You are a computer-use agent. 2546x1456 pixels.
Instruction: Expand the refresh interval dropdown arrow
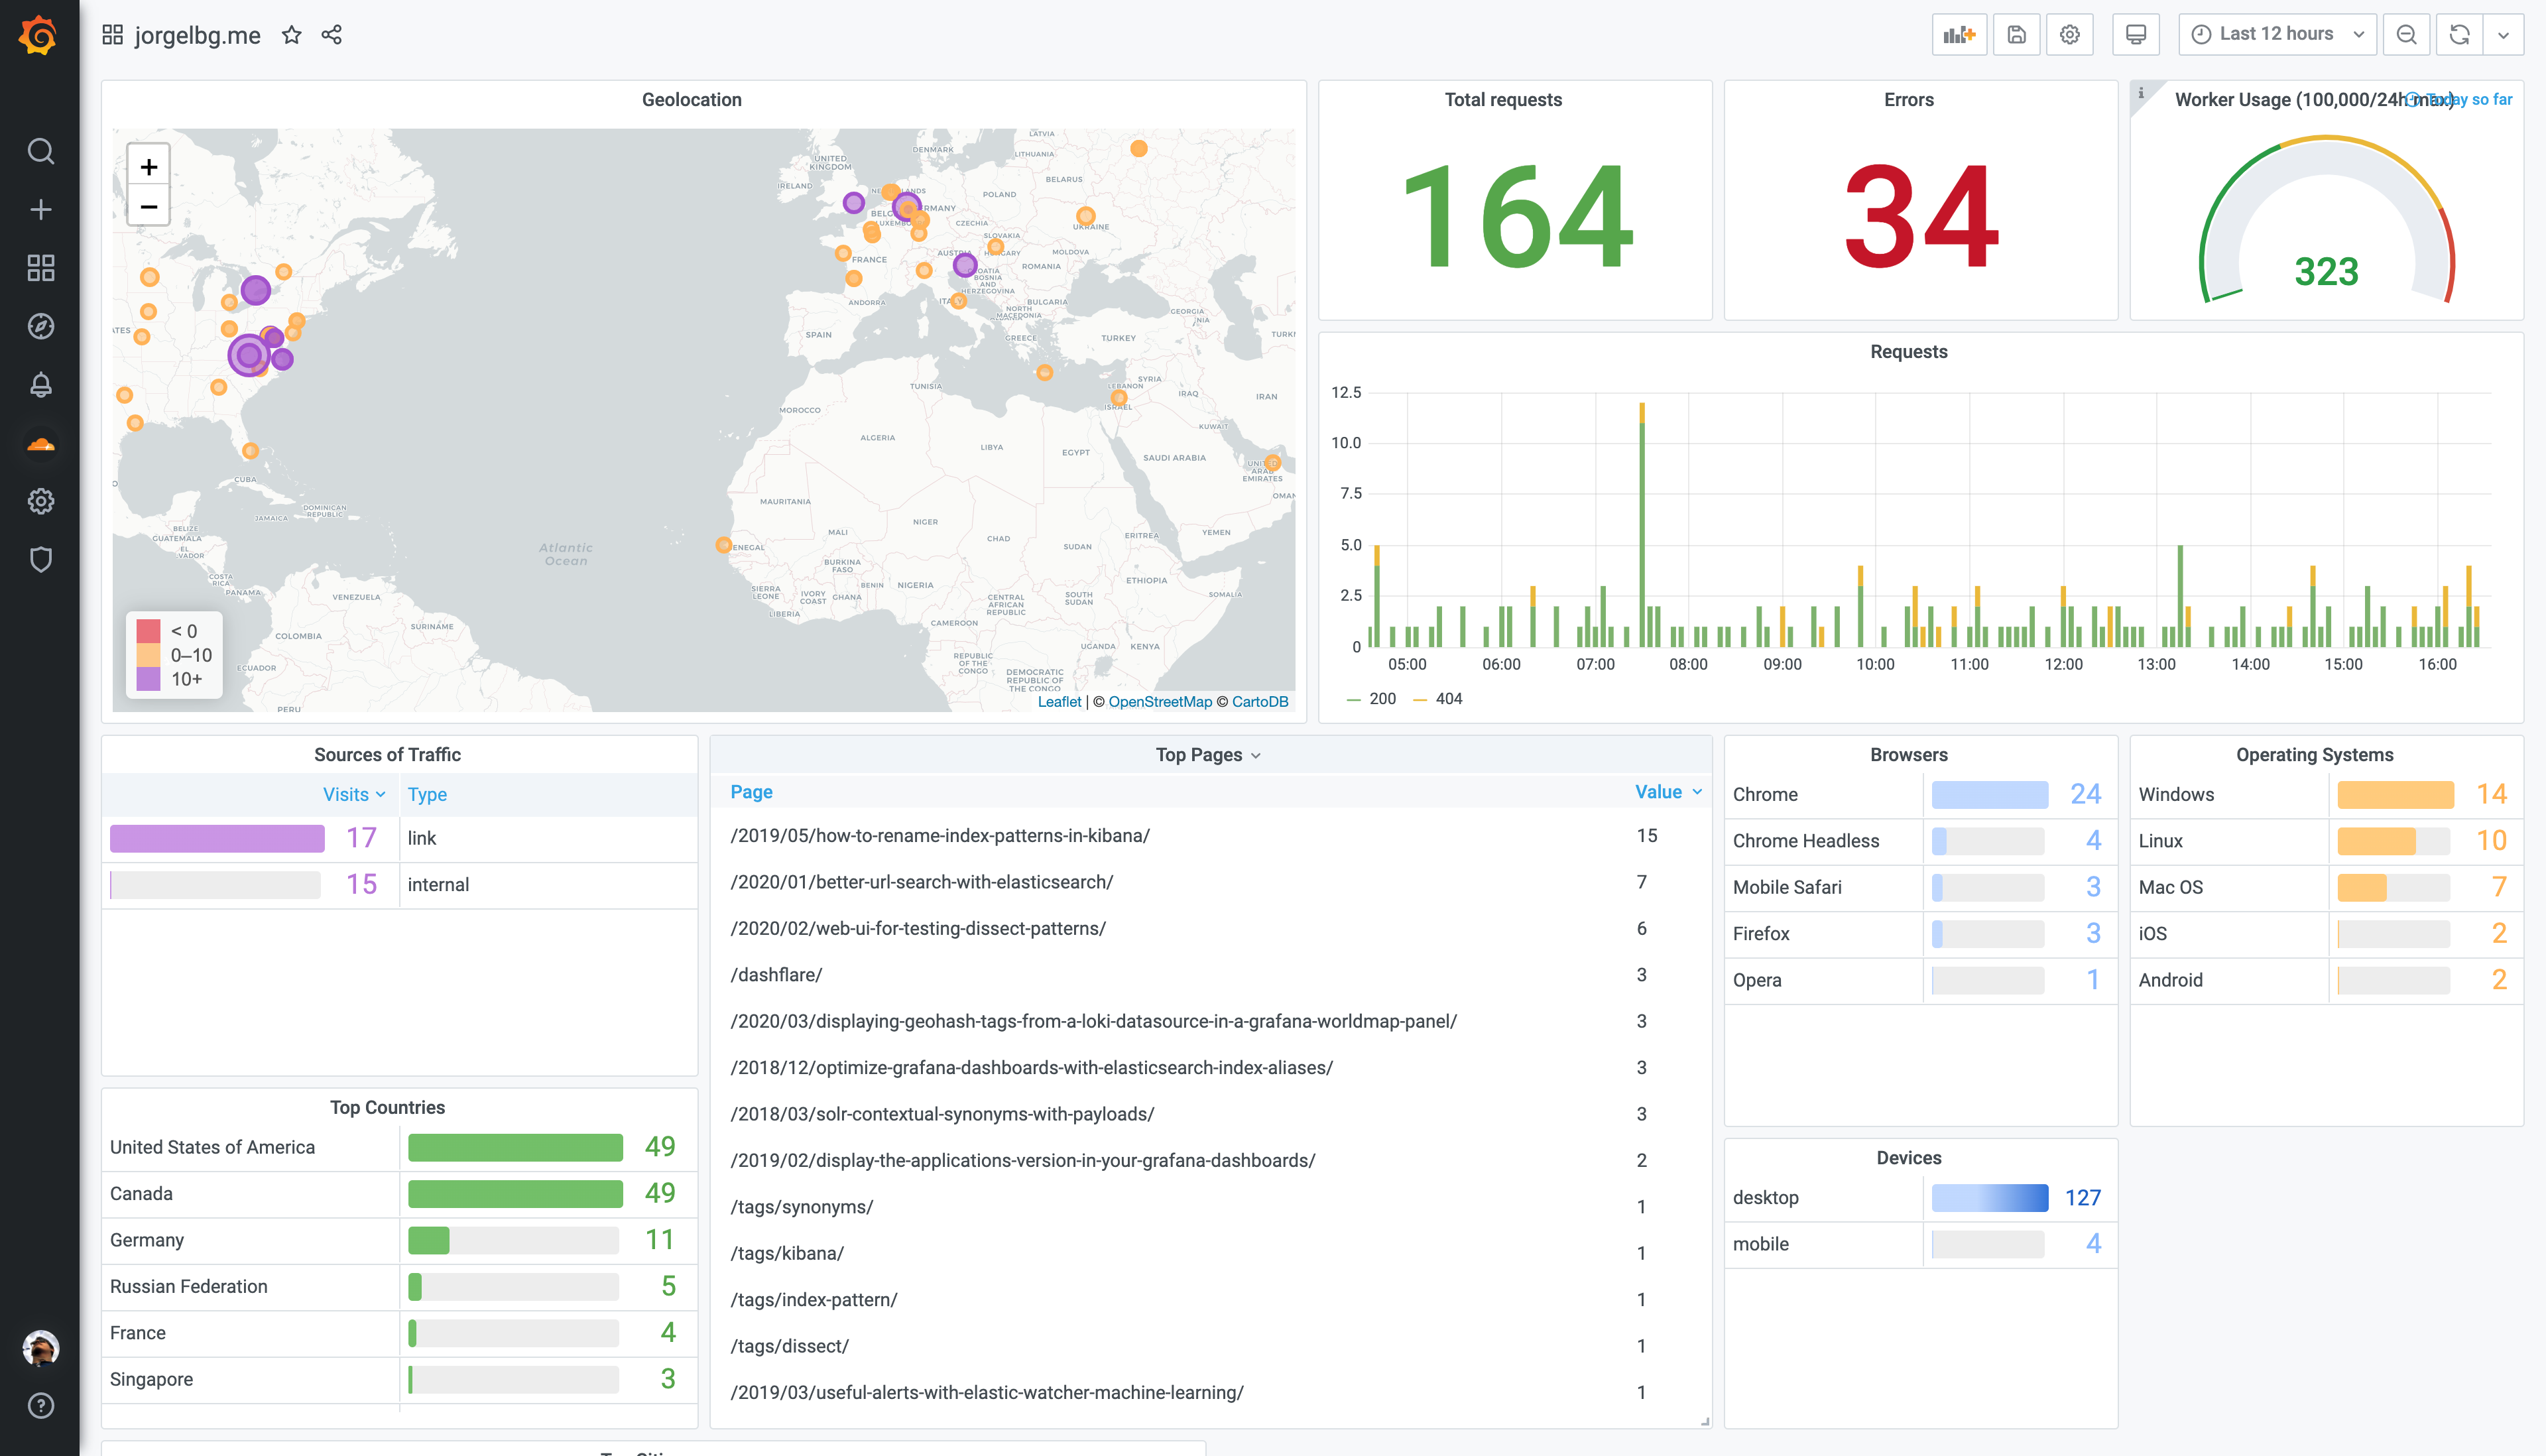click(2503, 35)
